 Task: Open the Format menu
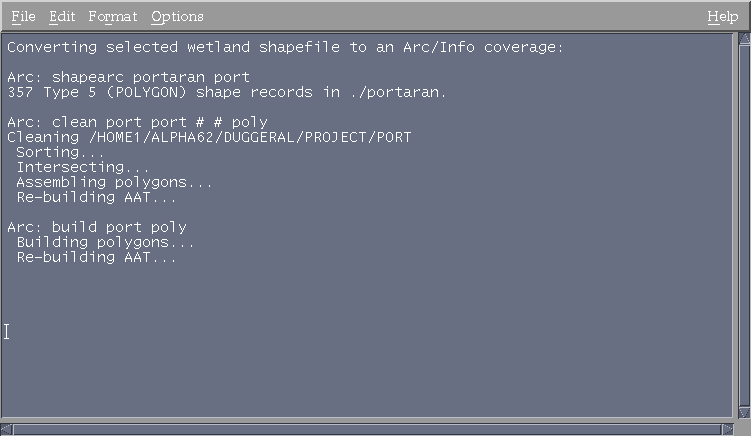pyautogui.click(x=113, y=16)
